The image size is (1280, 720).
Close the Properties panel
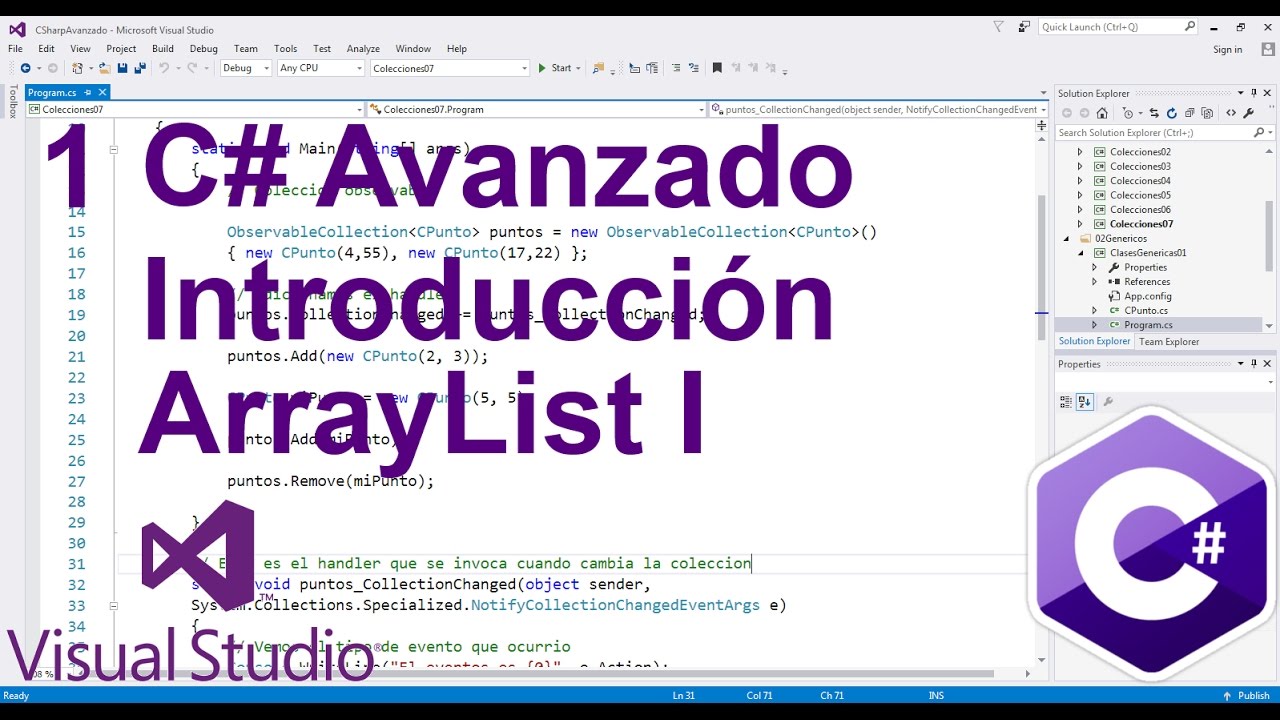pyautogui.click(x=1268, y=364)
